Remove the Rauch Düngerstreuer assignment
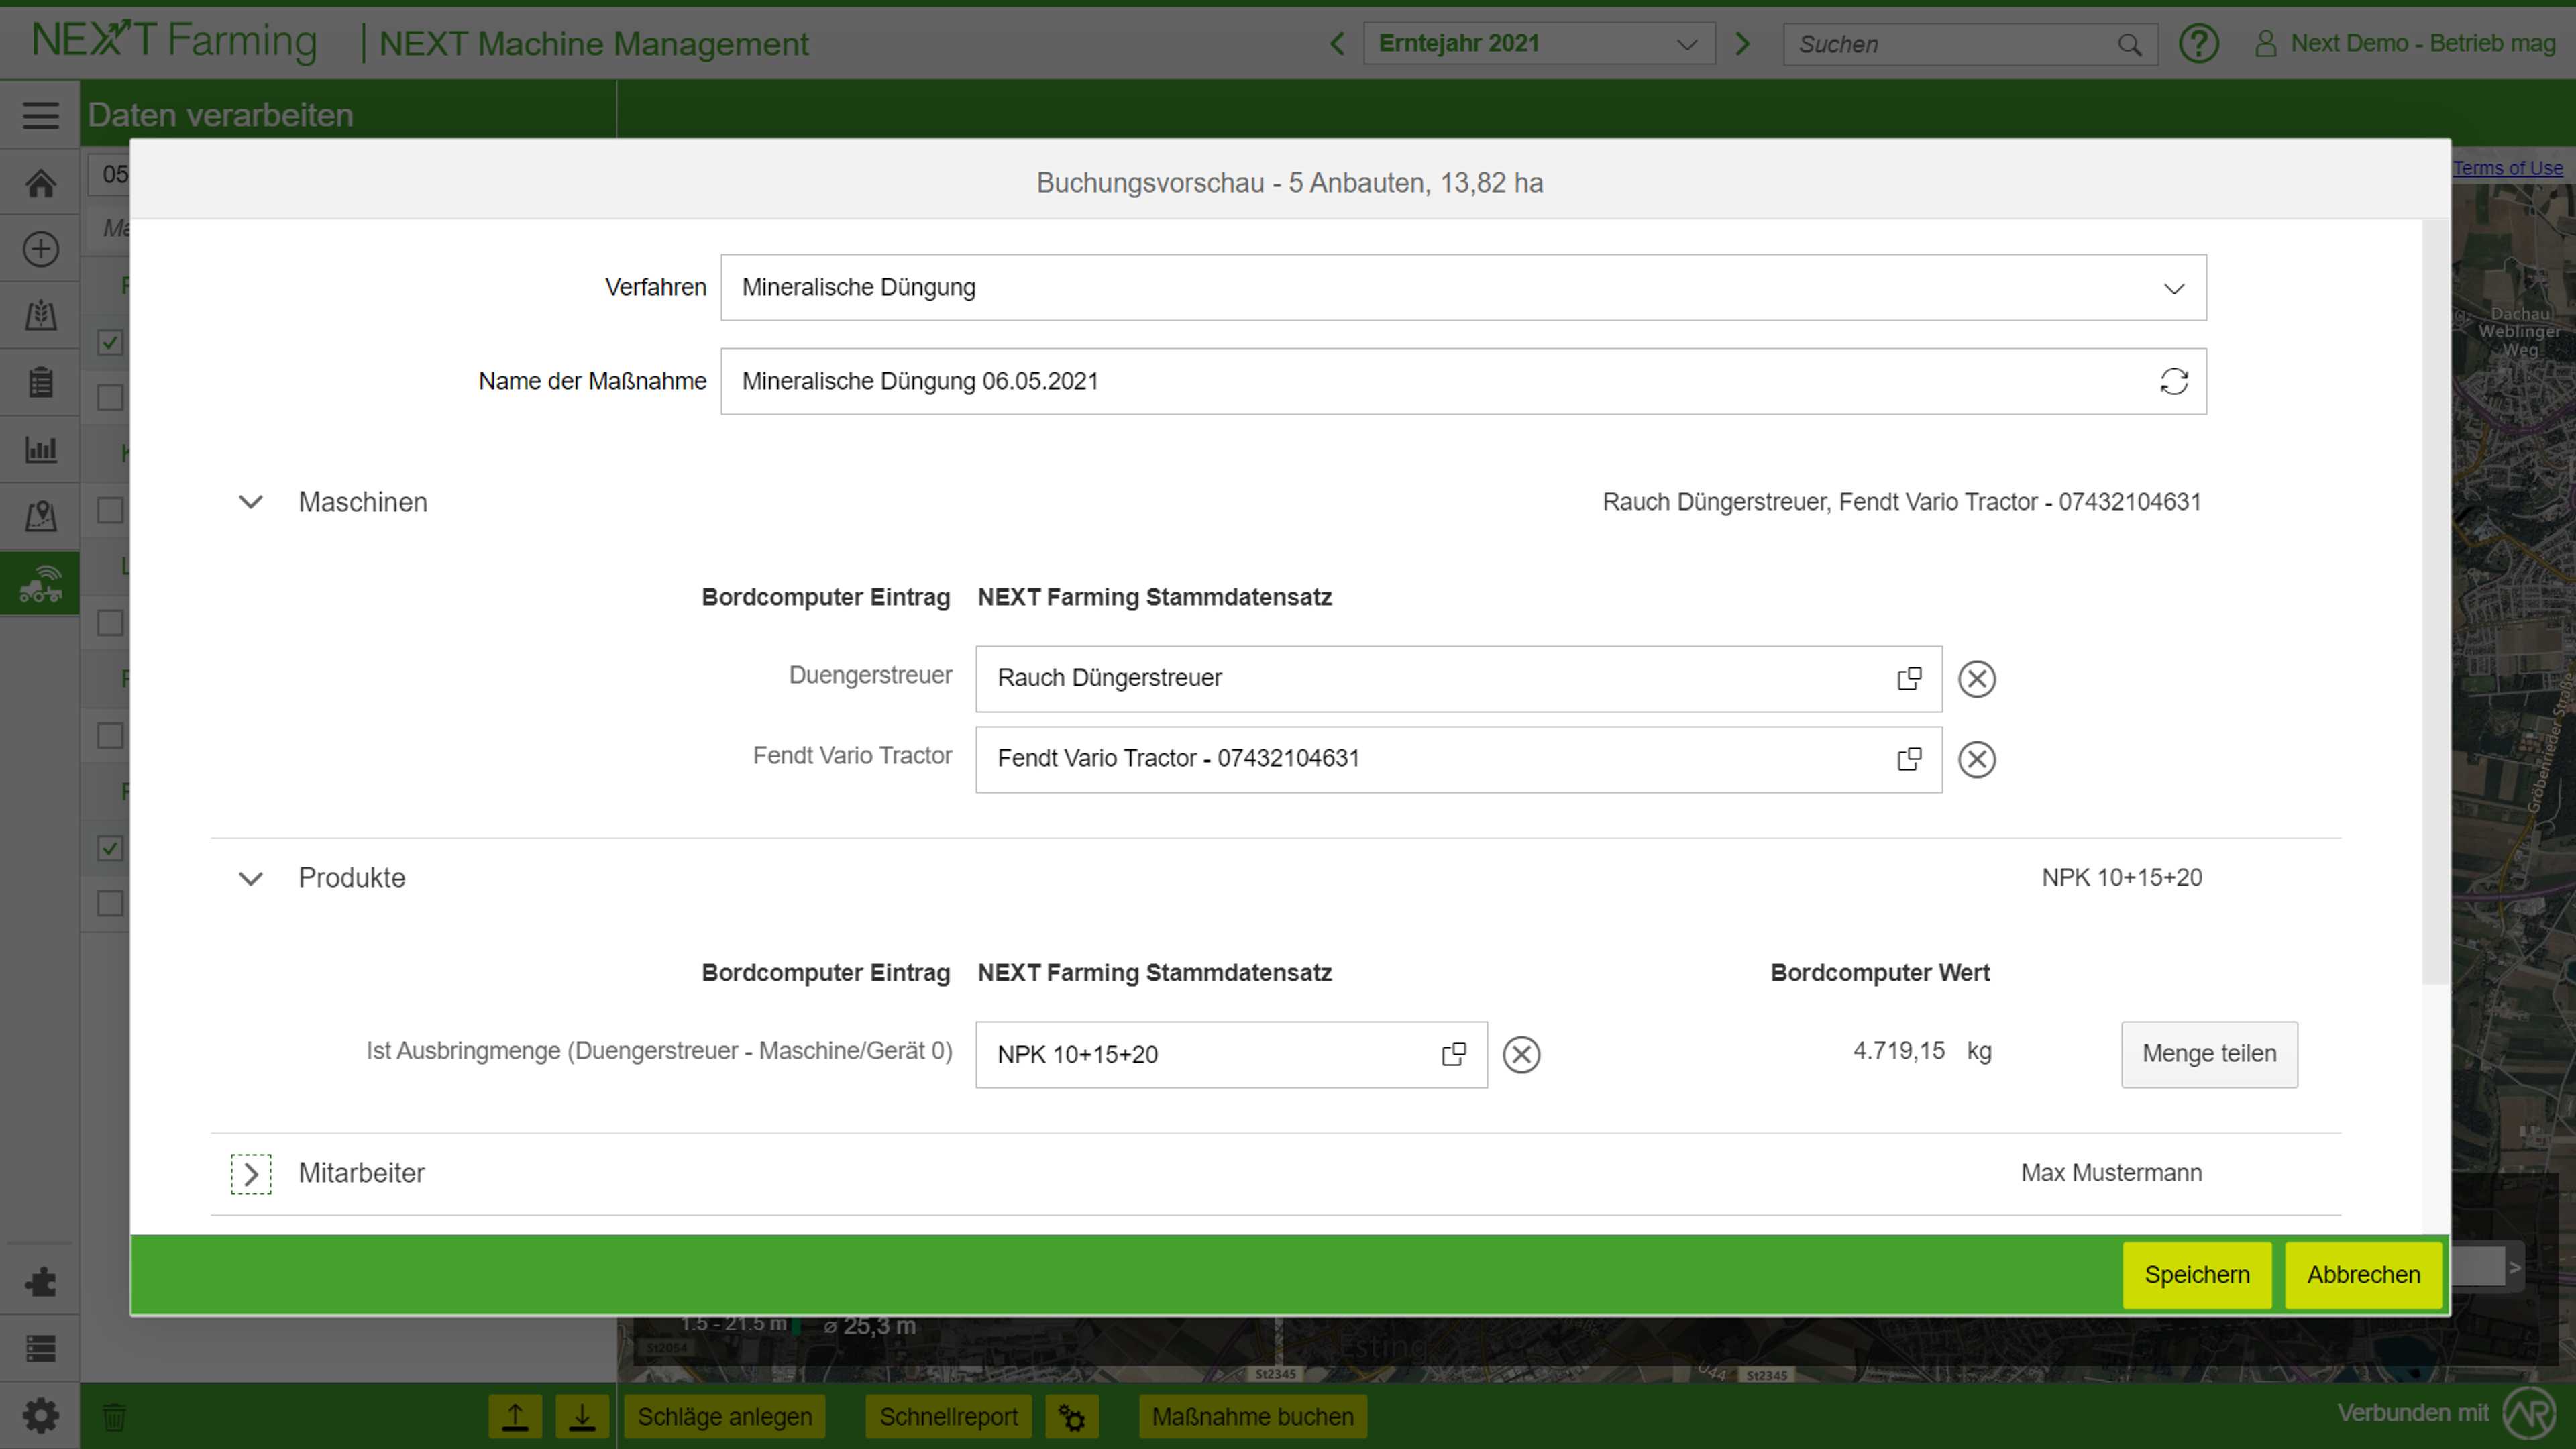Viewport: 2576px width, 1449px height. pyautogui.click(x=1977, y=679)
